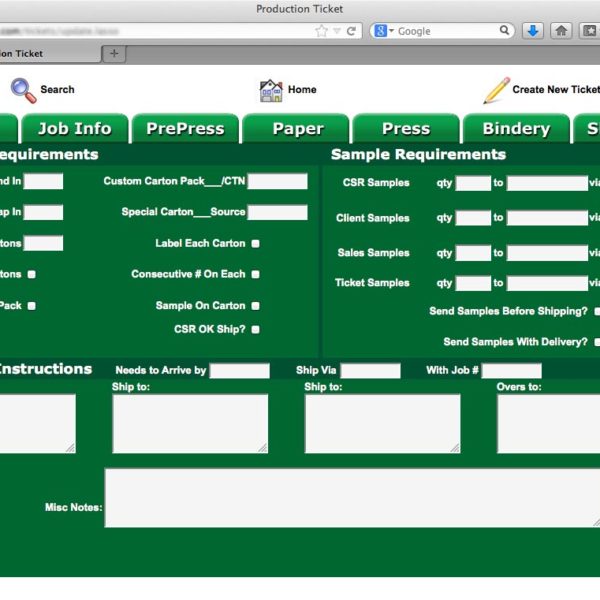Image resolution: width=600 pixels, height=600 pixels.
Task: Select the Job Info tab
Action: [x=74, y=129]
